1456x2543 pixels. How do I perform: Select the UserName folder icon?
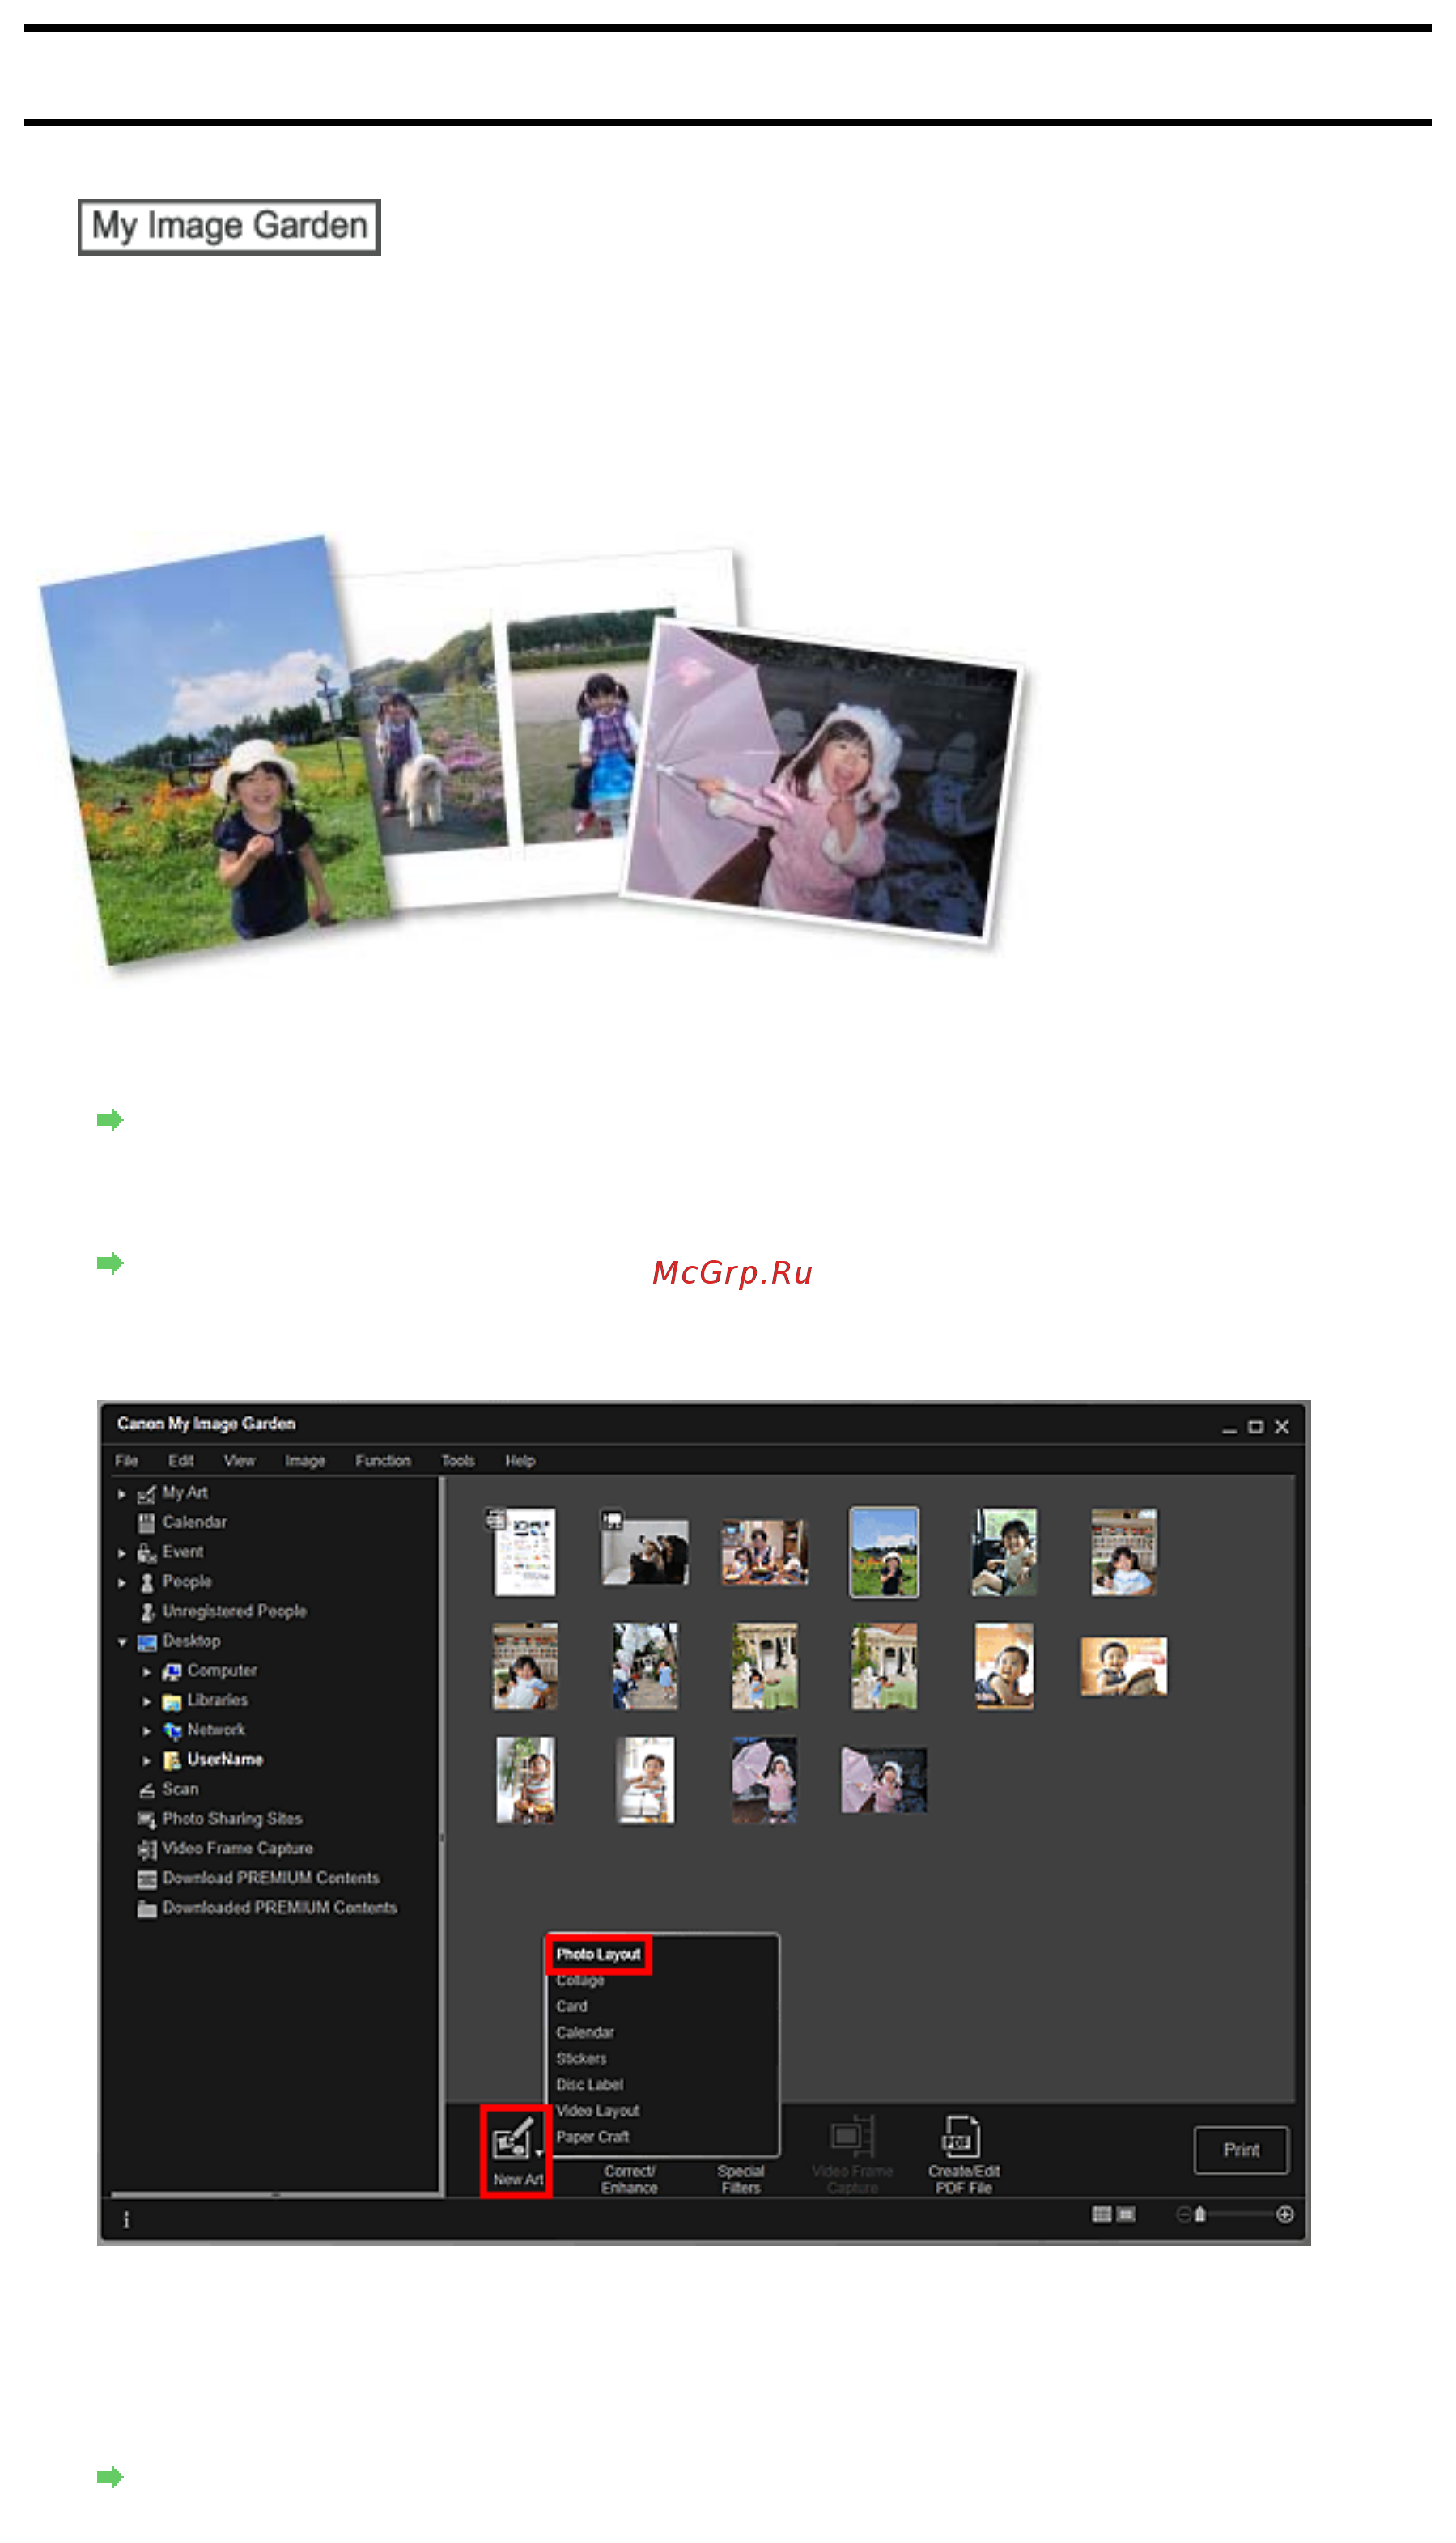point(172,1761)
